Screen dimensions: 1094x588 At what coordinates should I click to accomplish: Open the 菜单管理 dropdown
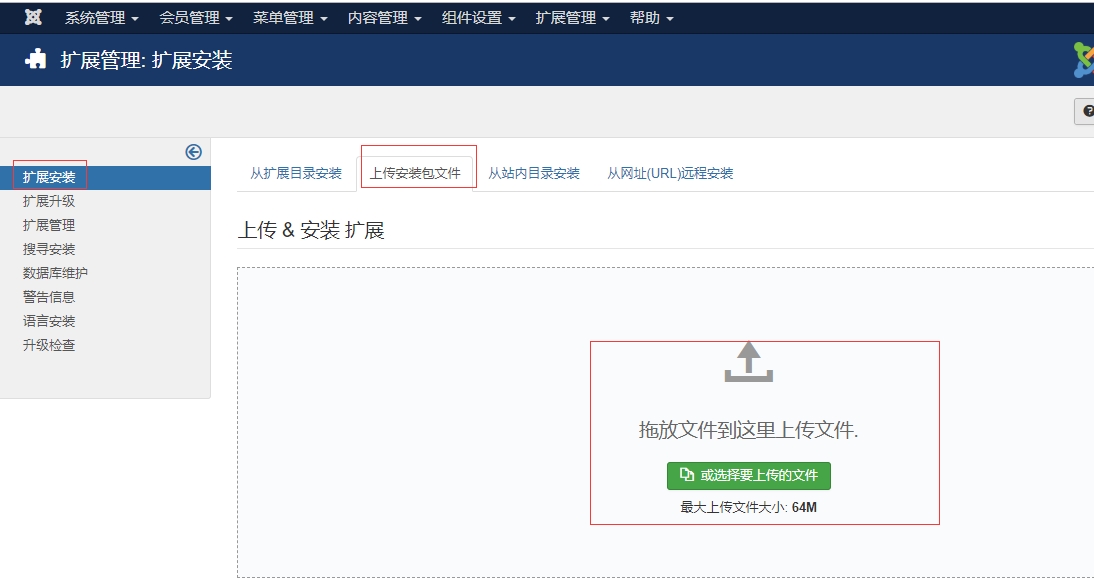[x=290, y=18]
